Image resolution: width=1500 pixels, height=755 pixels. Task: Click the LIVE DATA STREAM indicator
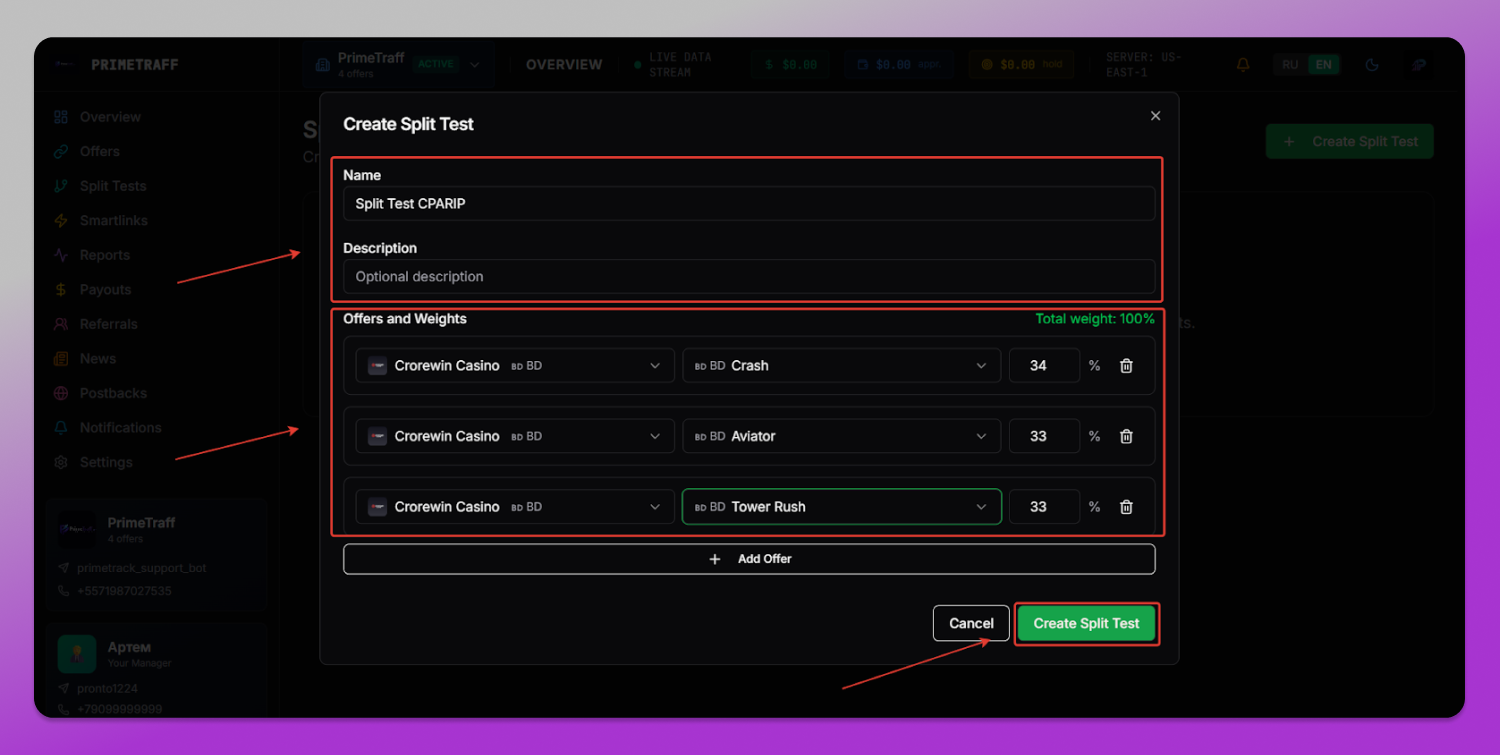coord(673,65)
